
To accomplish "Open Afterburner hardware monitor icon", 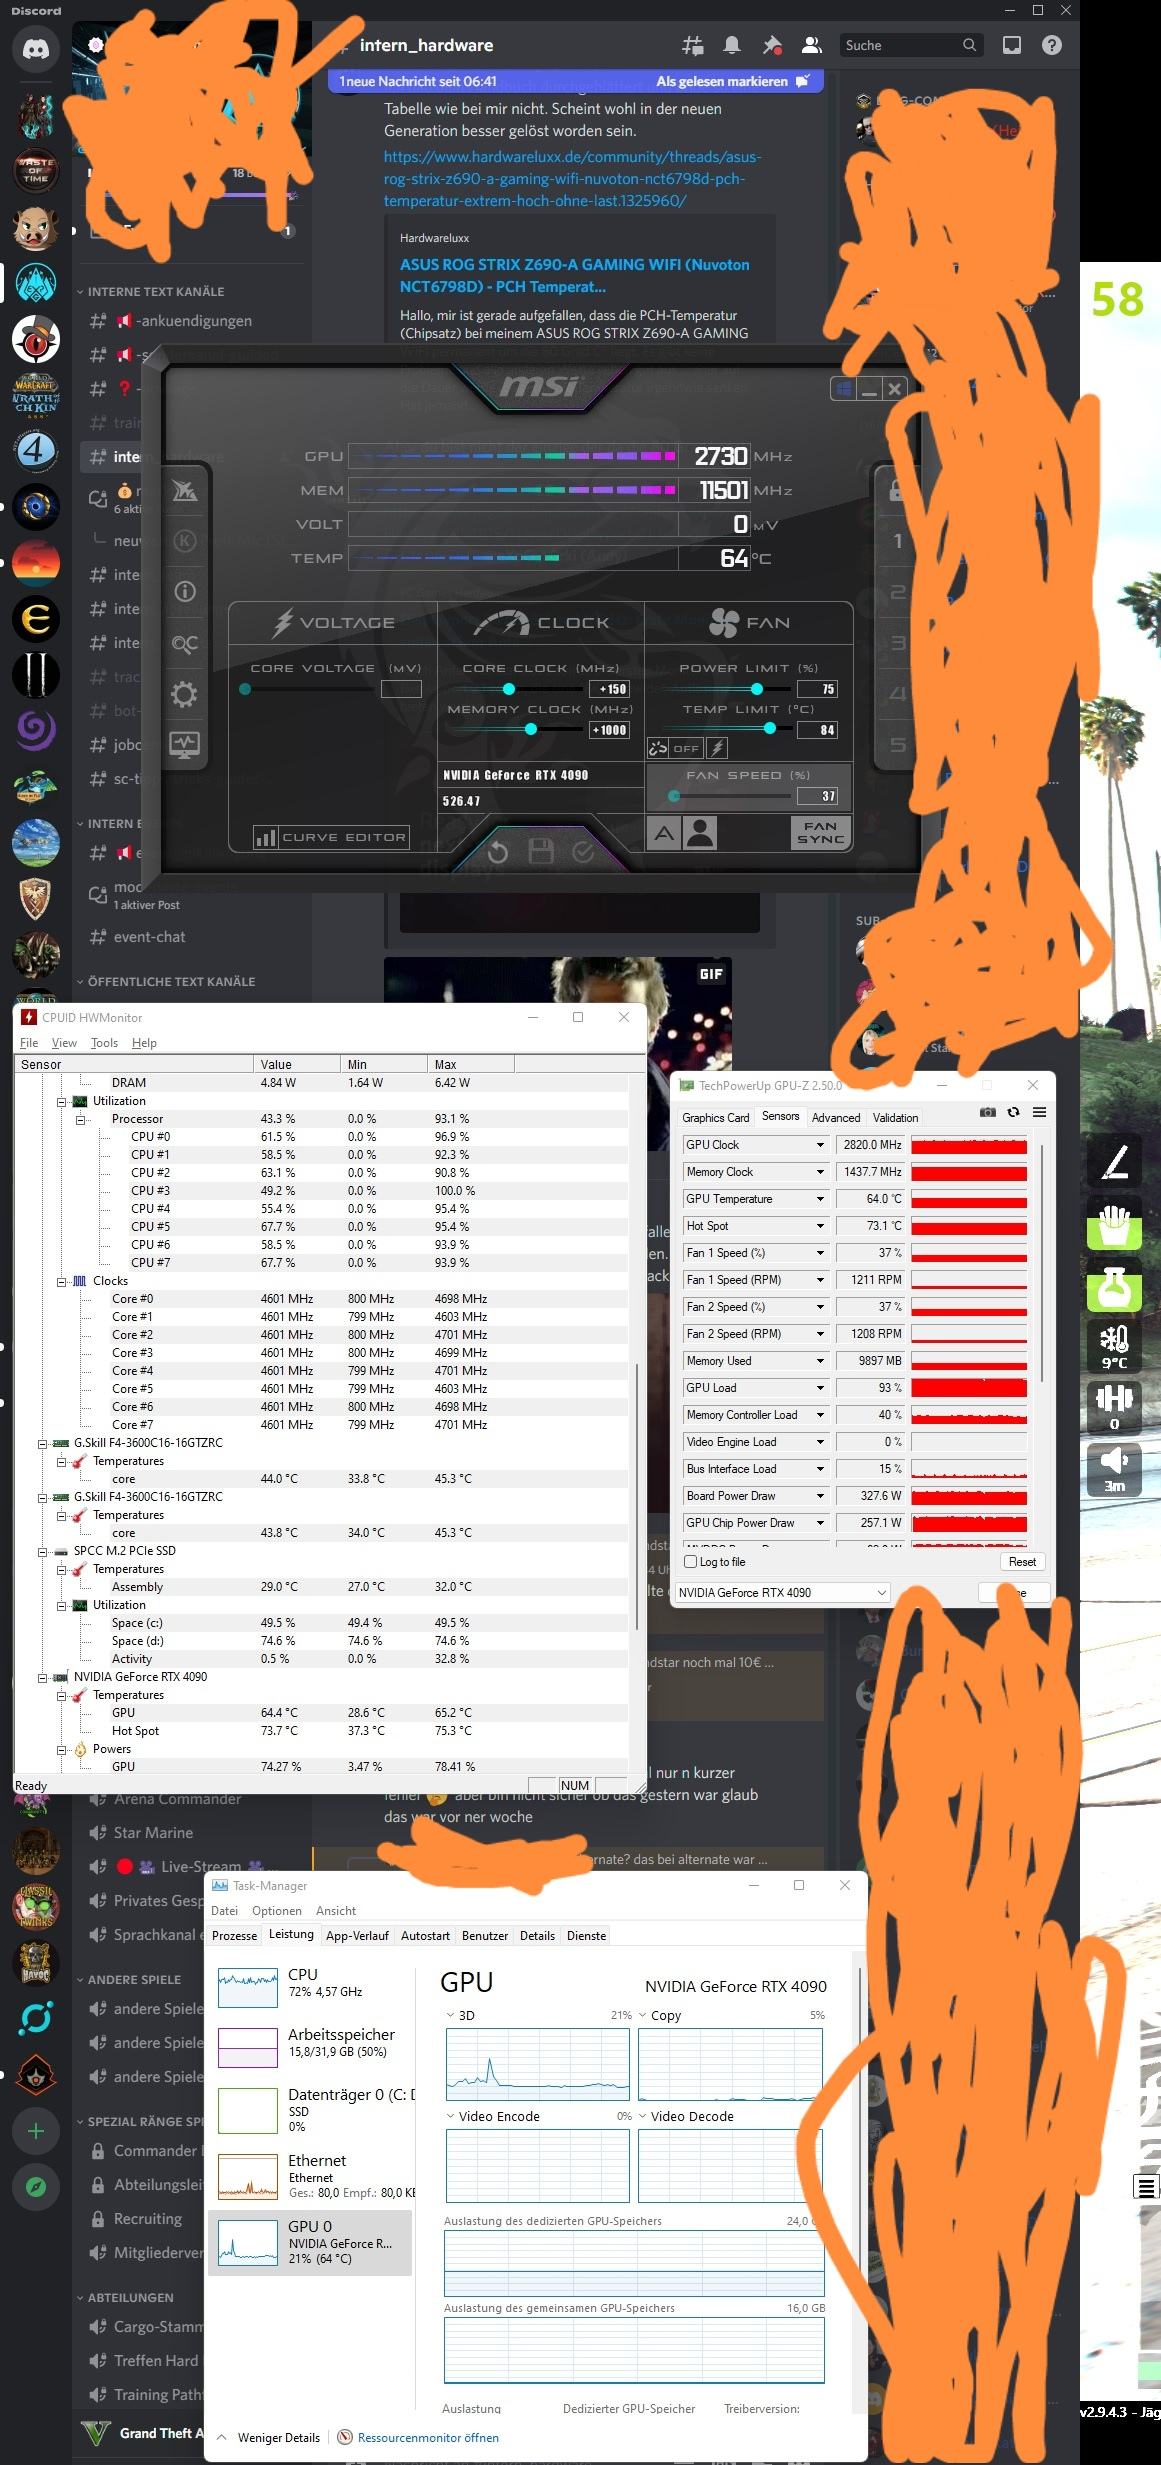I will 185,745.
